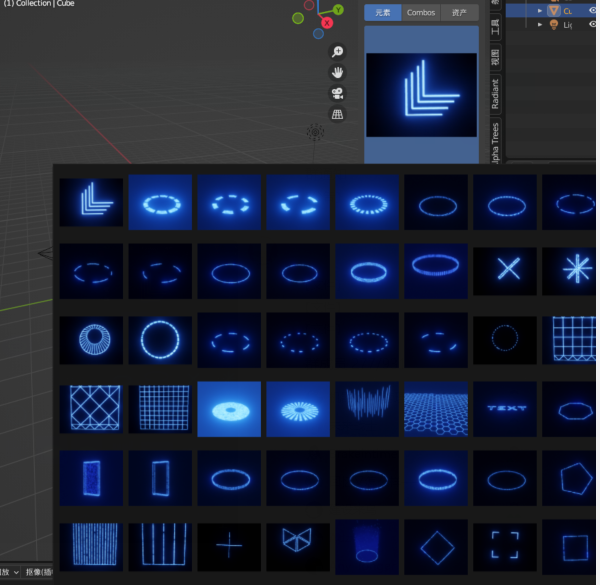The image size is (600, 585).
Task: Click the green Y axis gizmo ball
Action: [x=338, y=10]
